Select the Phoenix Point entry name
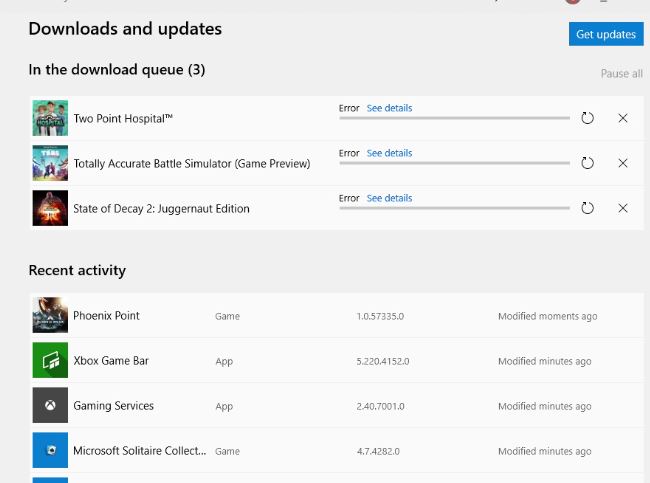Image resolution: width=650 pixels, height=483 pixels. pyautogui.click(x=106, y=316)
